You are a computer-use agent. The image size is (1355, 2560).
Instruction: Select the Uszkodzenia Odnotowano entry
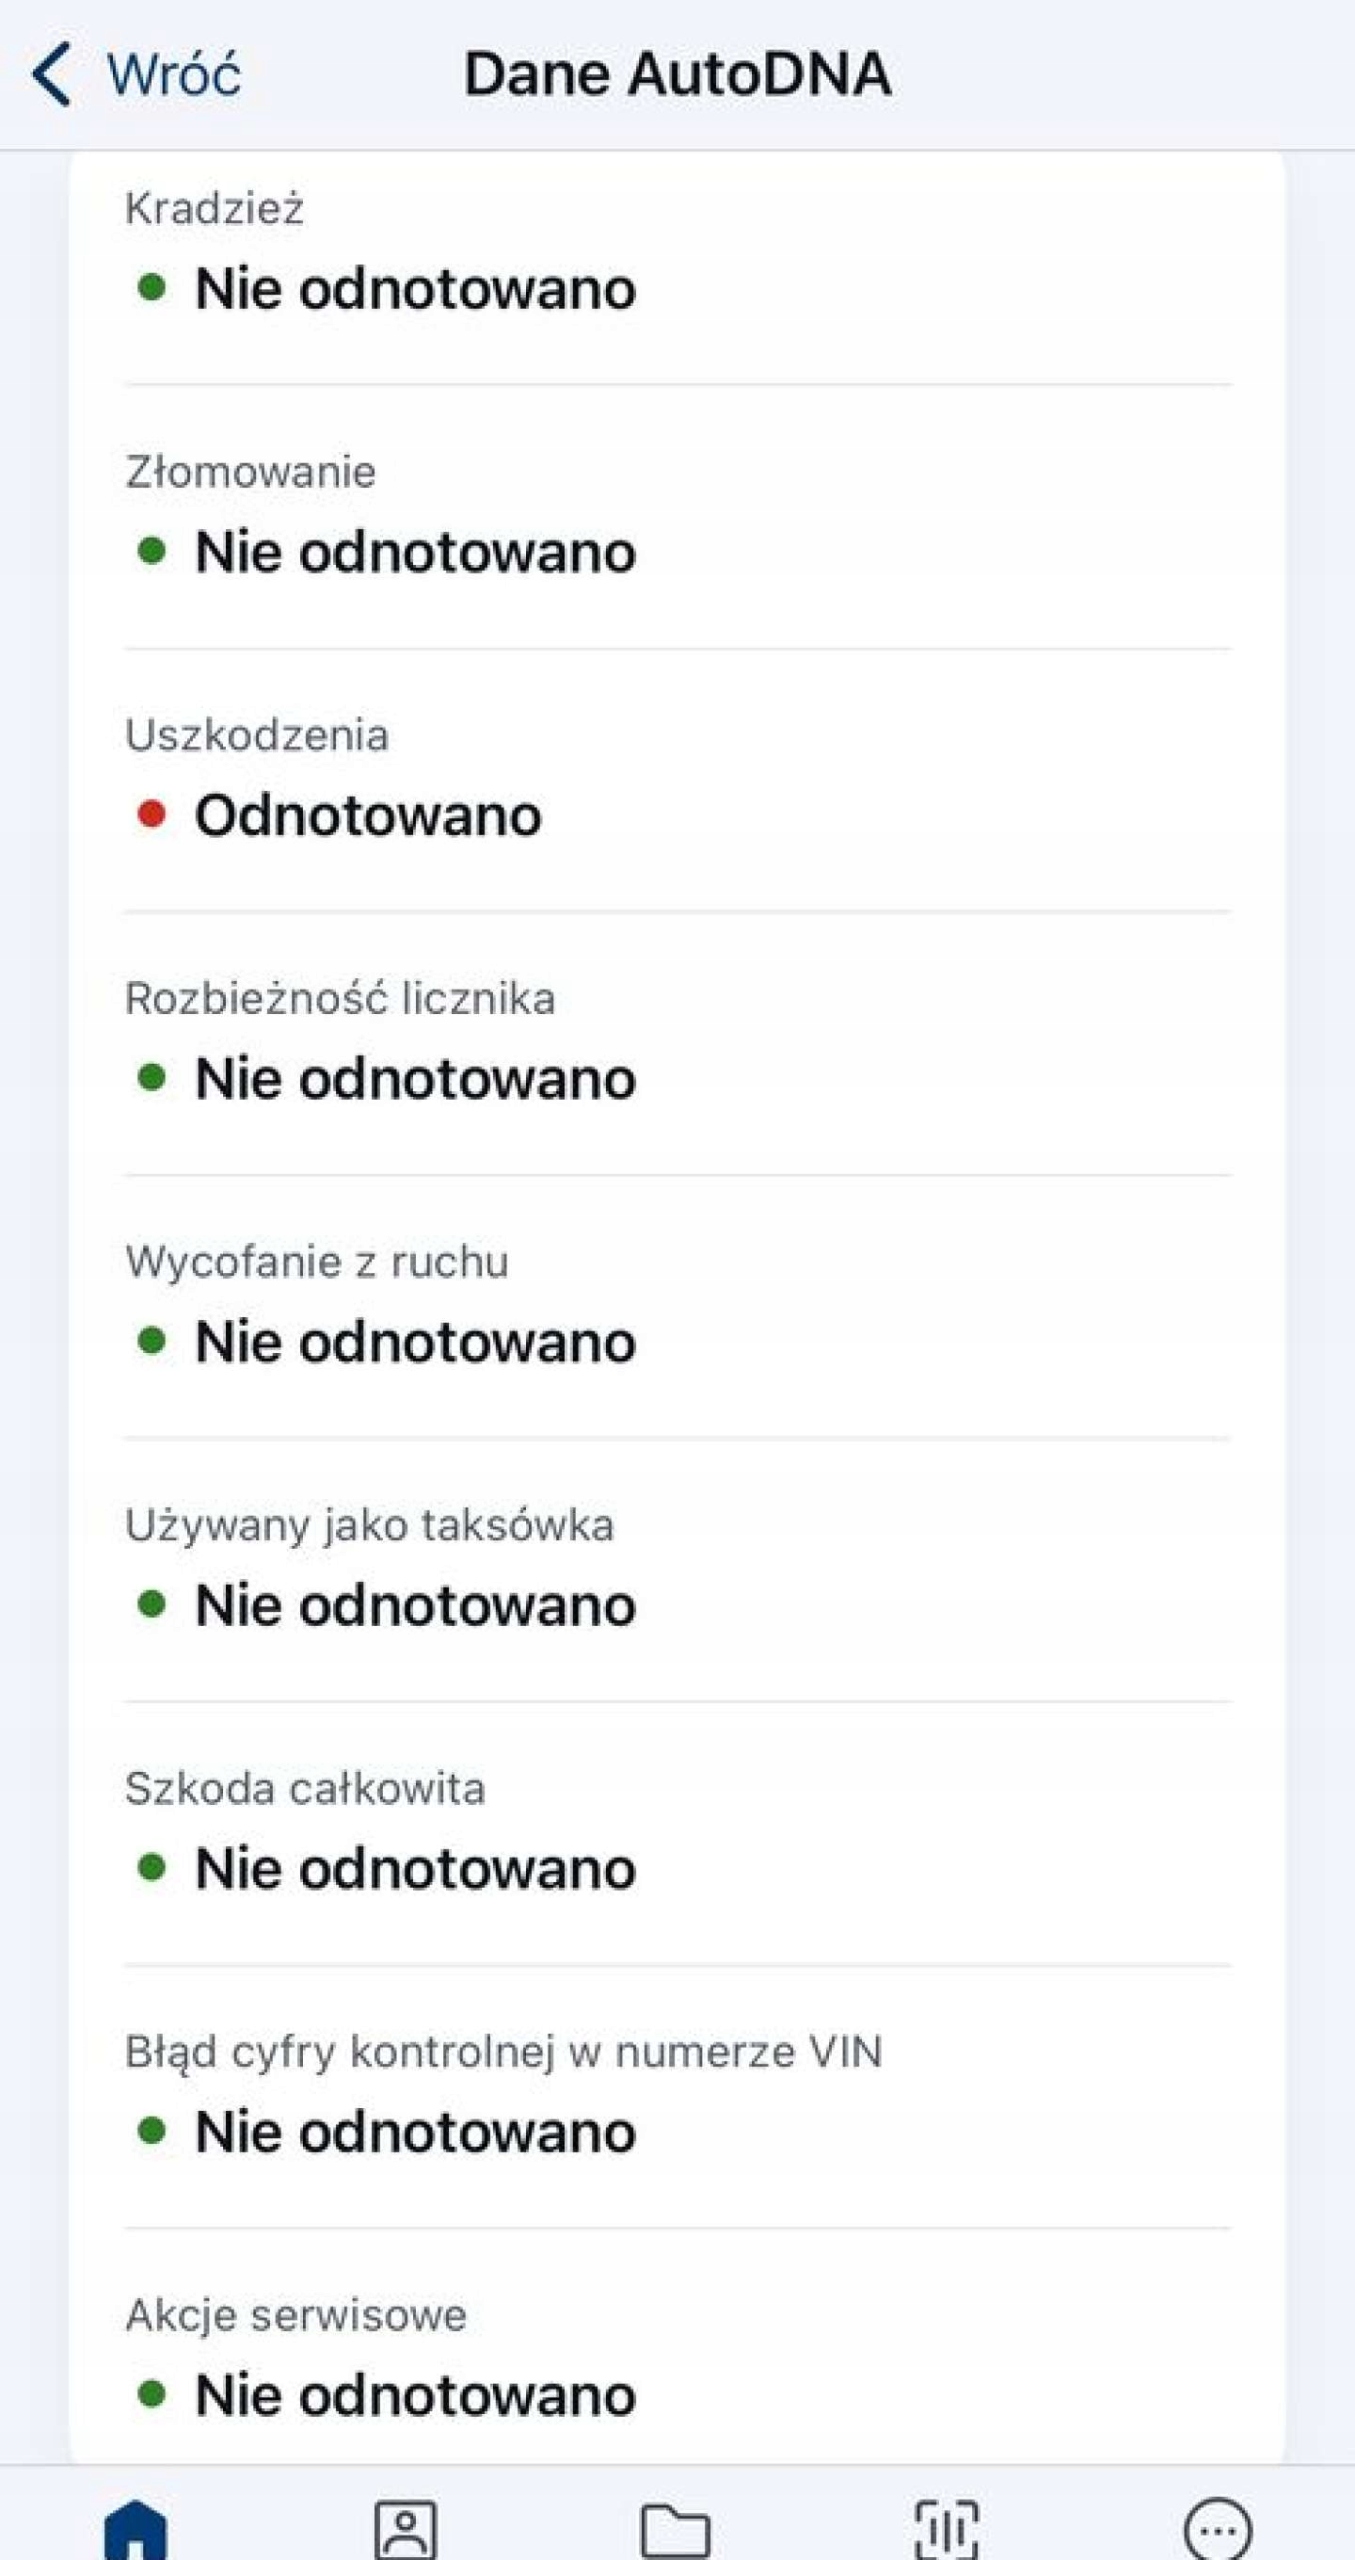[x=368, y=815]
